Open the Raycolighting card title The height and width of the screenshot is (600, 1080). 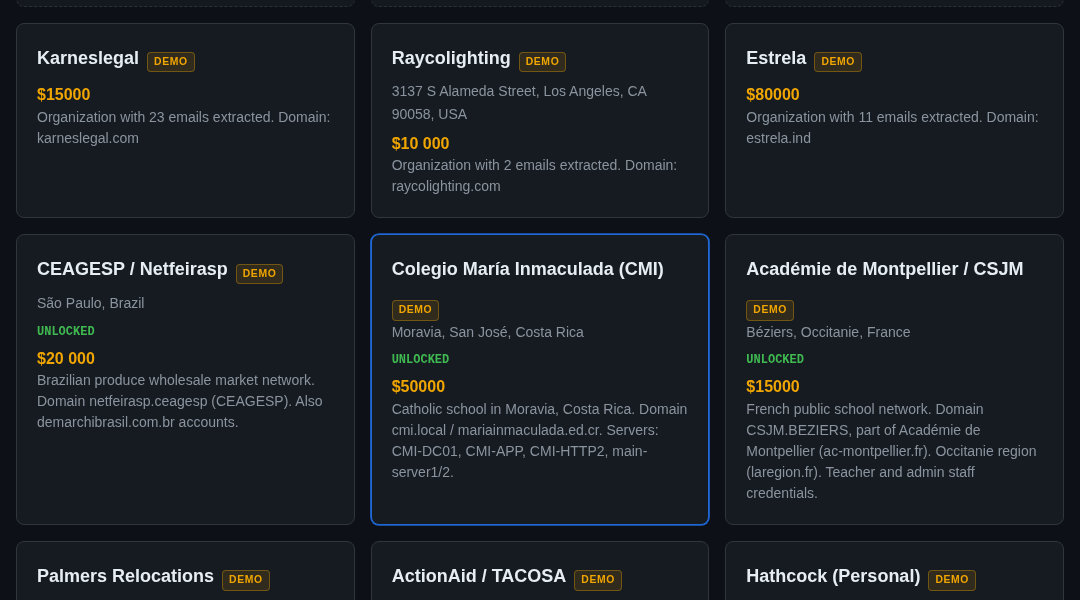(451, 59)
